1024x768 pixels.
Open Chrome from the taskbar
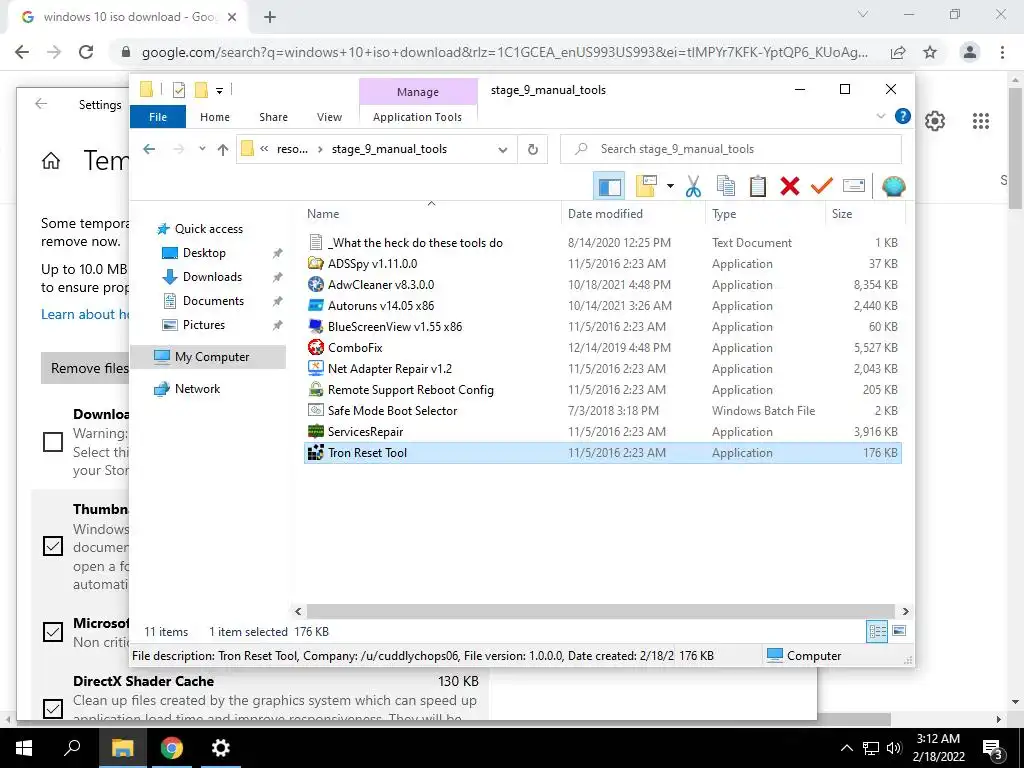click(172, 748)
